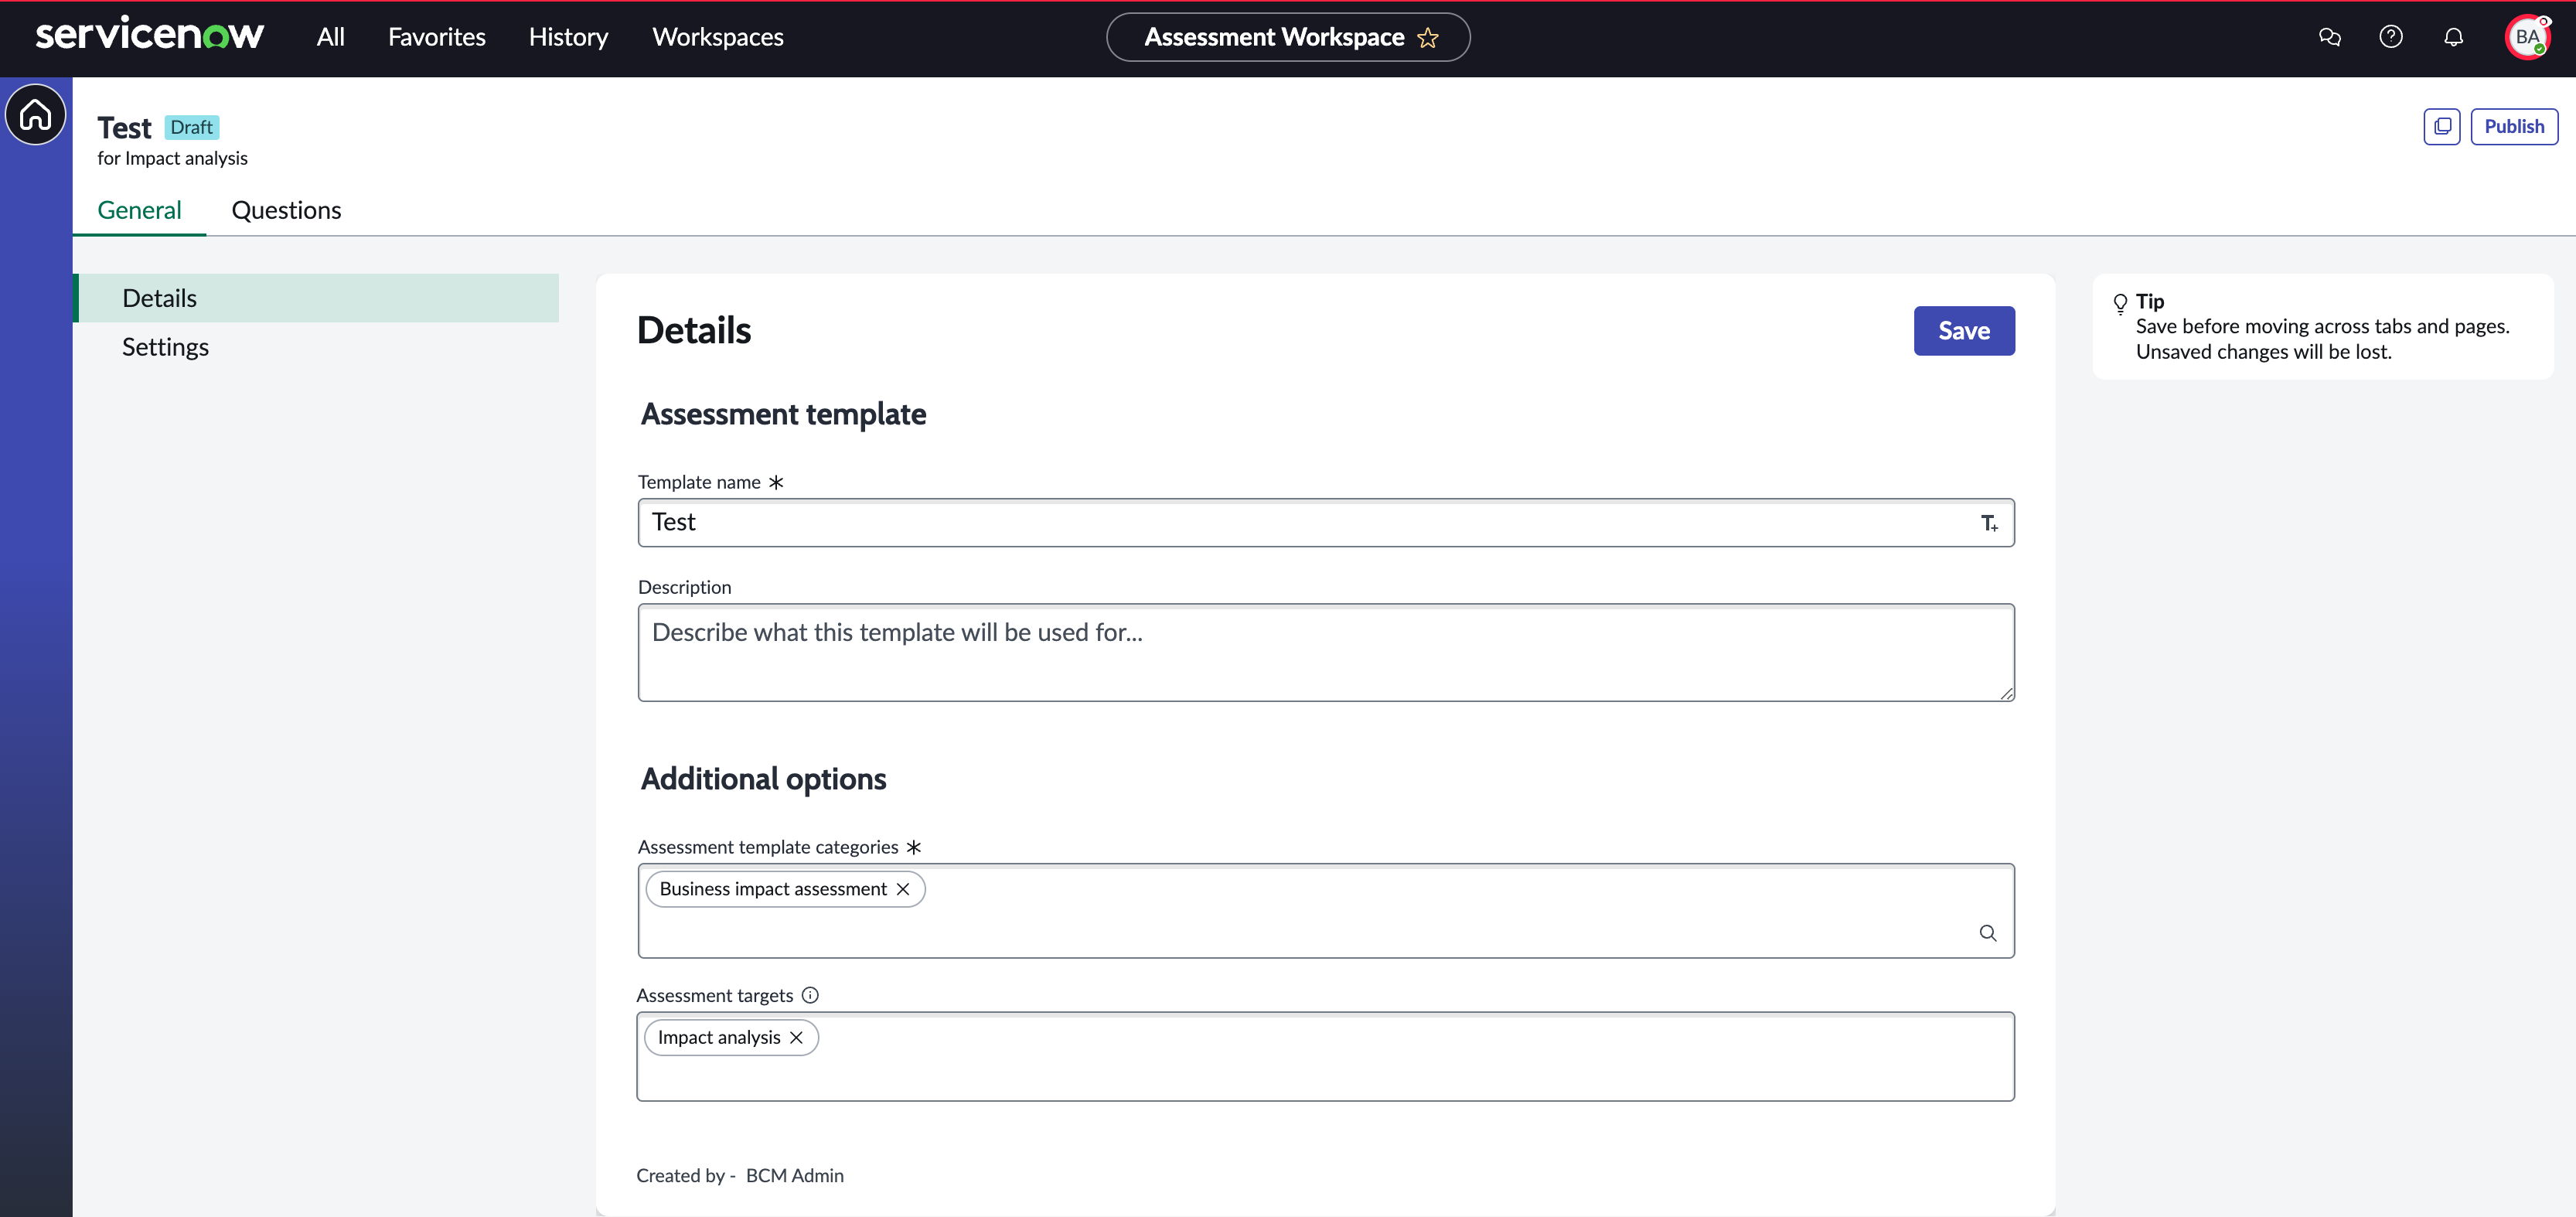2576x1217 pixels.
Task: Open the help question mark icon
Action: [x=2390, y=37]
